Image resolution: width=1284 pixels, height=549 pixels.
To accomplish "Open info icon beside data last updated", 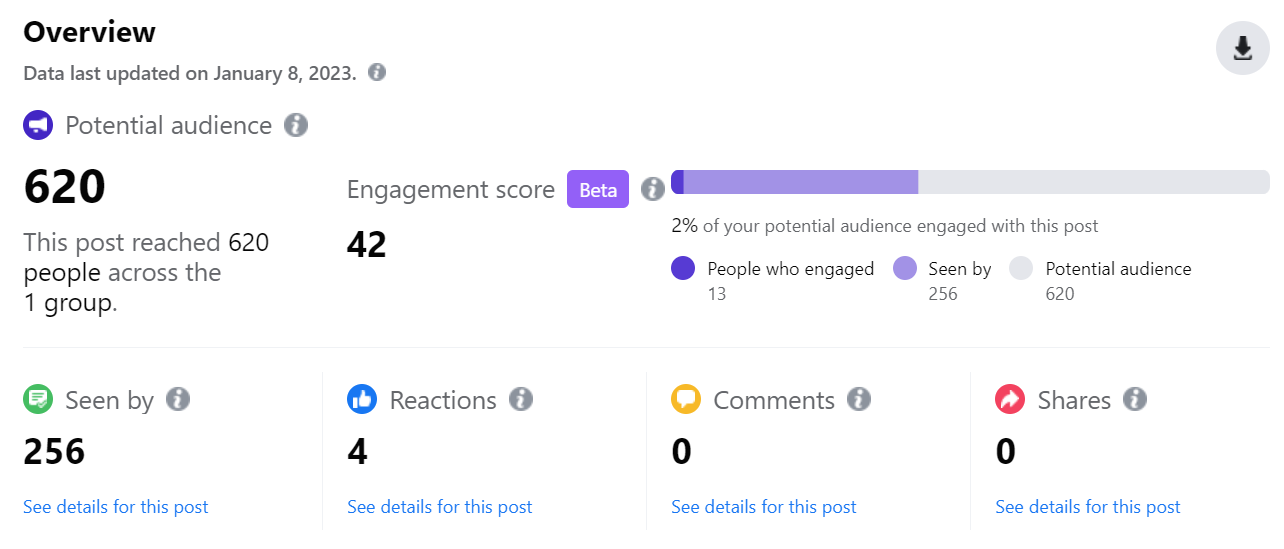I will click(377, 72).
